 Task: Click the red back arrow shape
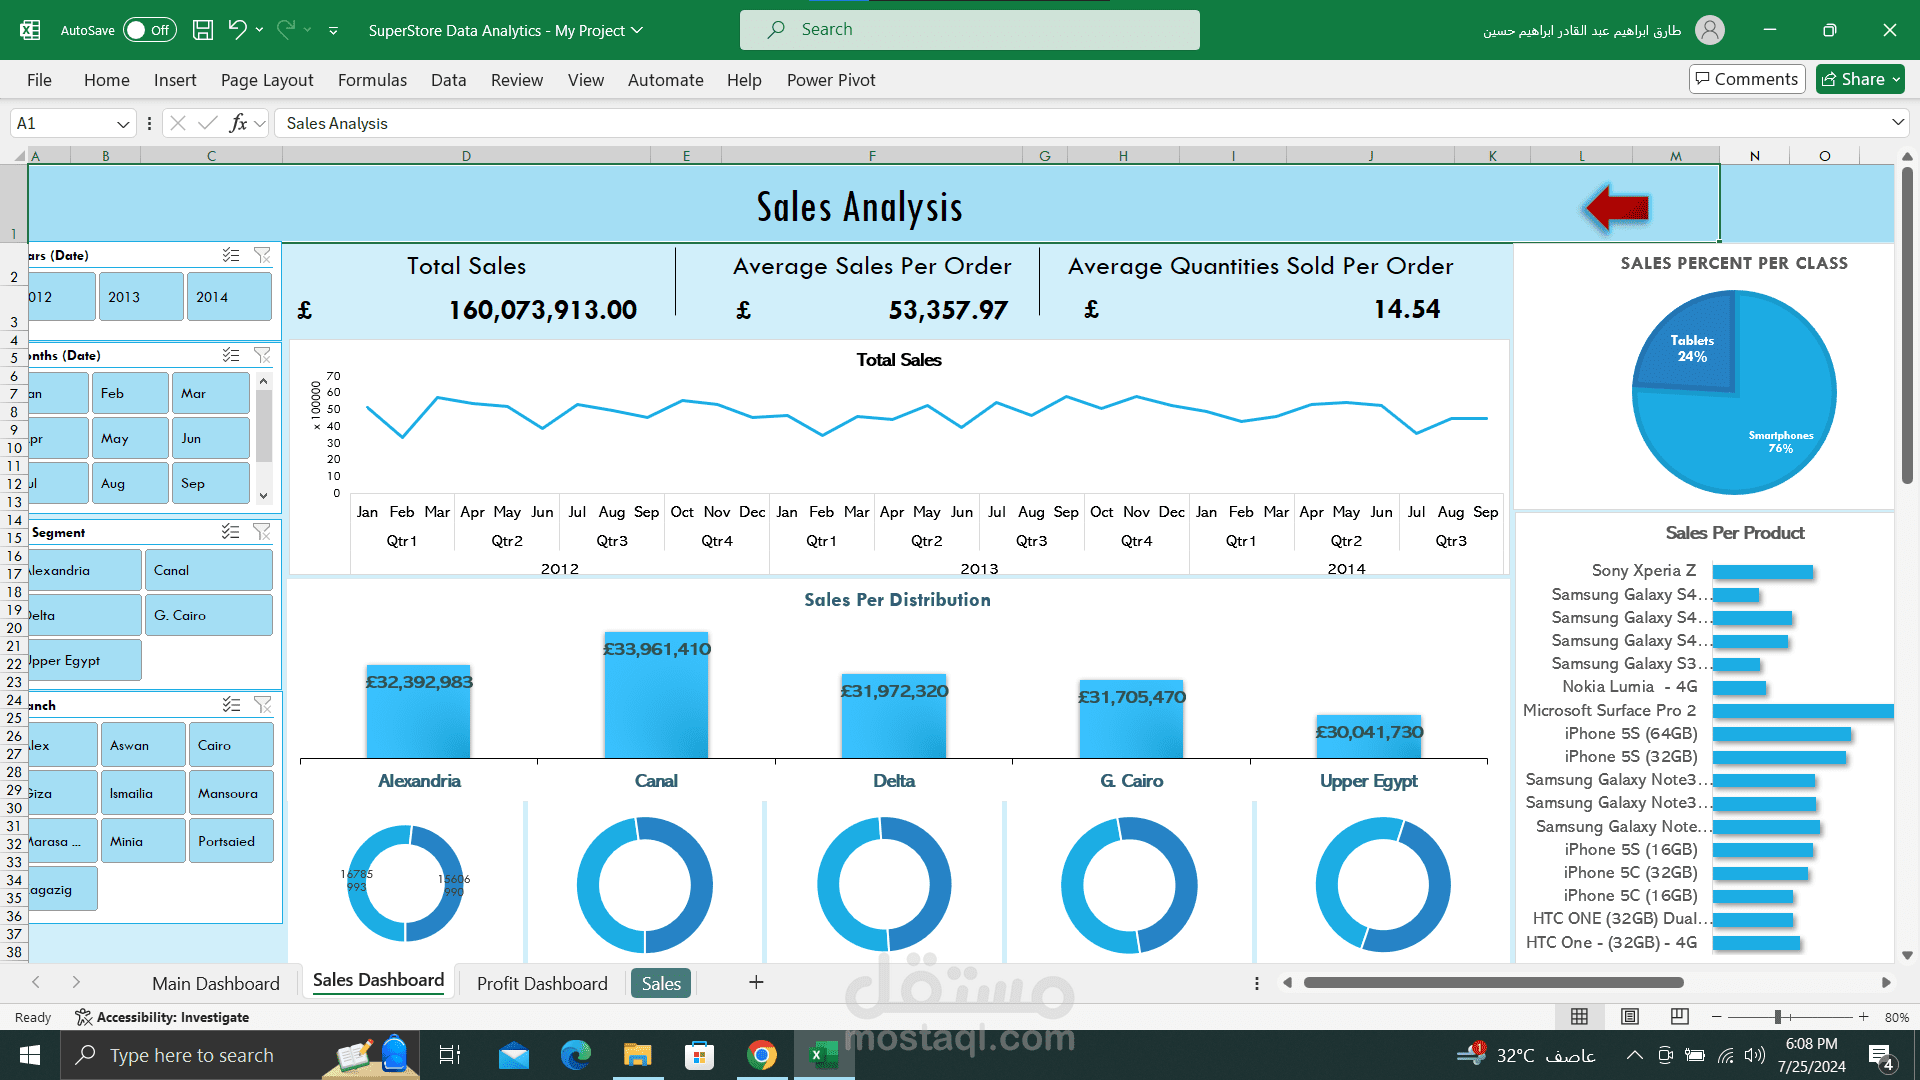[1617, 208]
